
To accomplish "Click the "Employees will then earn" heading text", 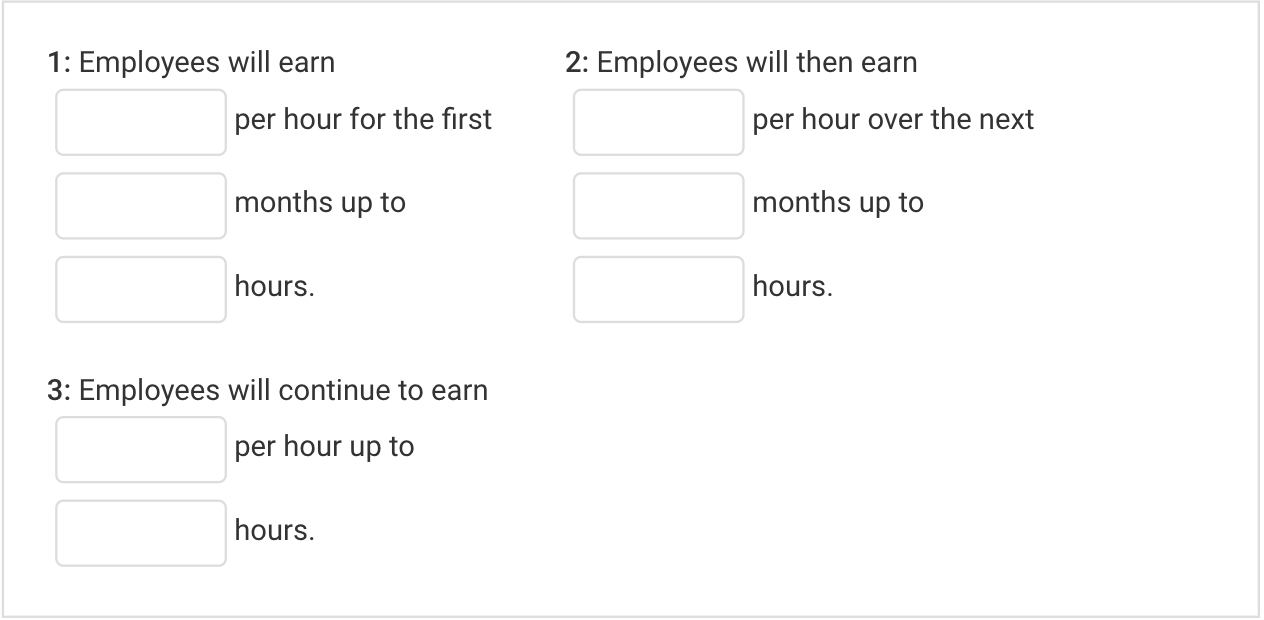I will (756, 63).
